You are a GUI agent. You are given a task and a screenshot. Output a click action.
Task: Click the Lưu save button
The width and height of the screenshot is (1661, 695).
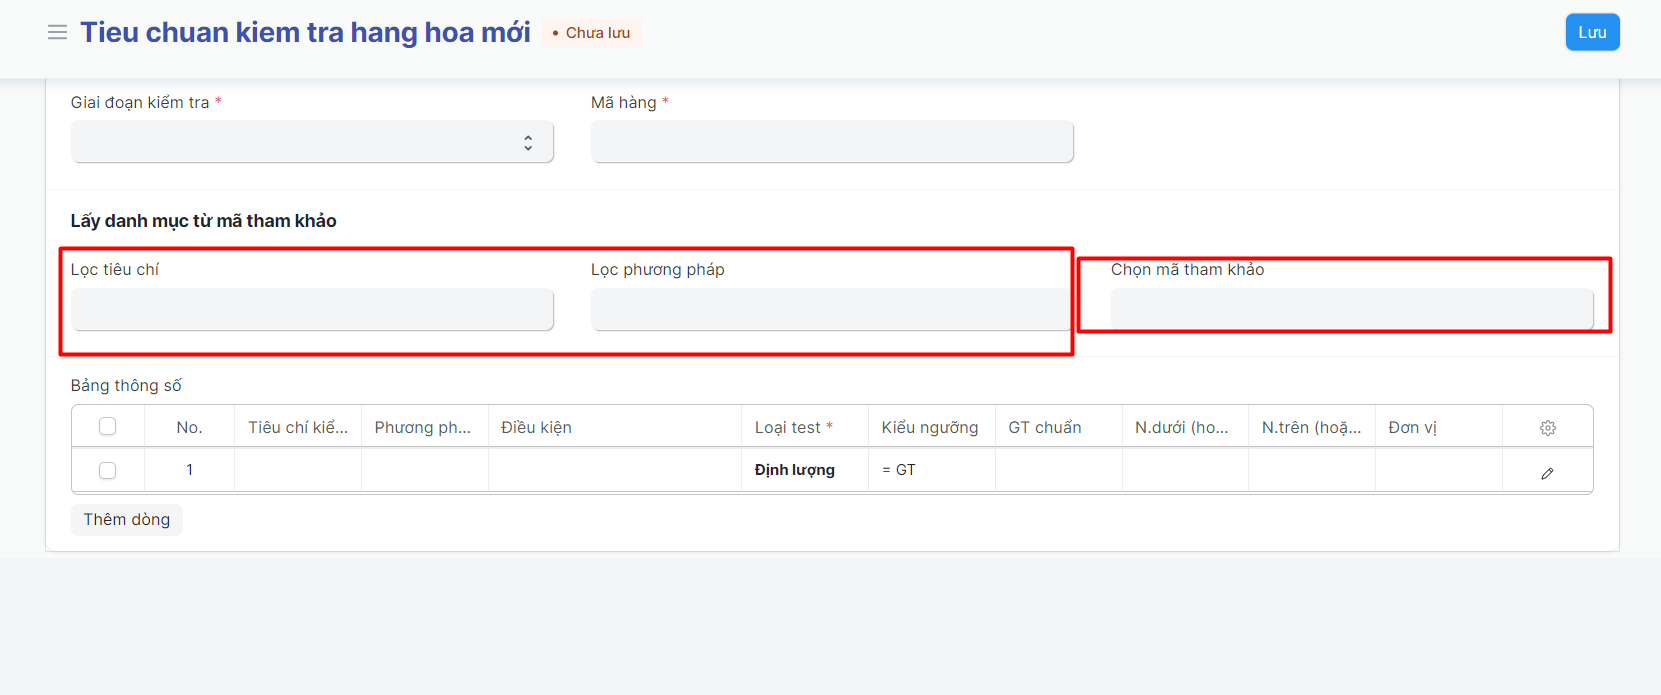tap(1592, 32)
